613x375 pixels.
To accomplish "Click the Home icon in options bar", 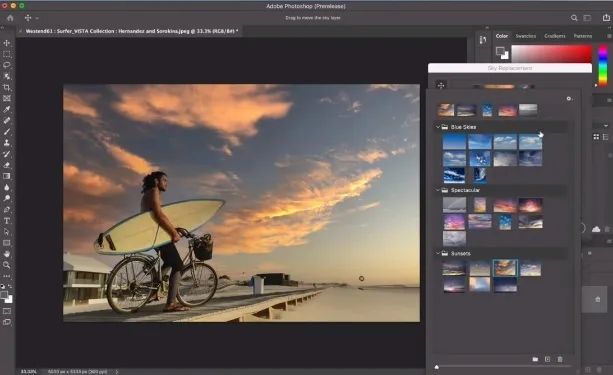I will [x=10, y=18].
